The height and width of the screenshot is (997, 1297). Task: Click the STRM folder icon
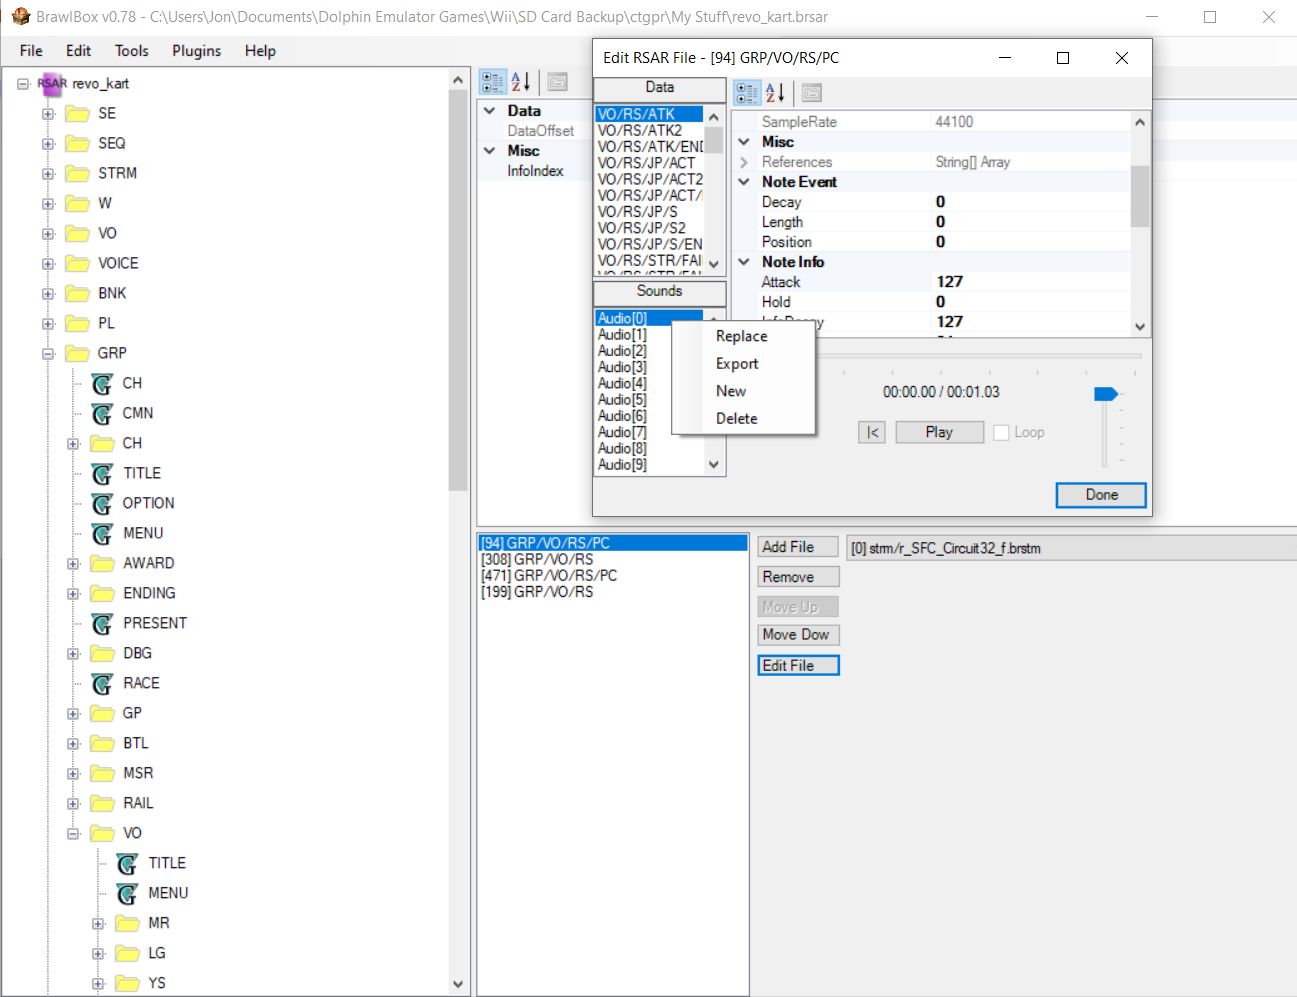(77, 173)
